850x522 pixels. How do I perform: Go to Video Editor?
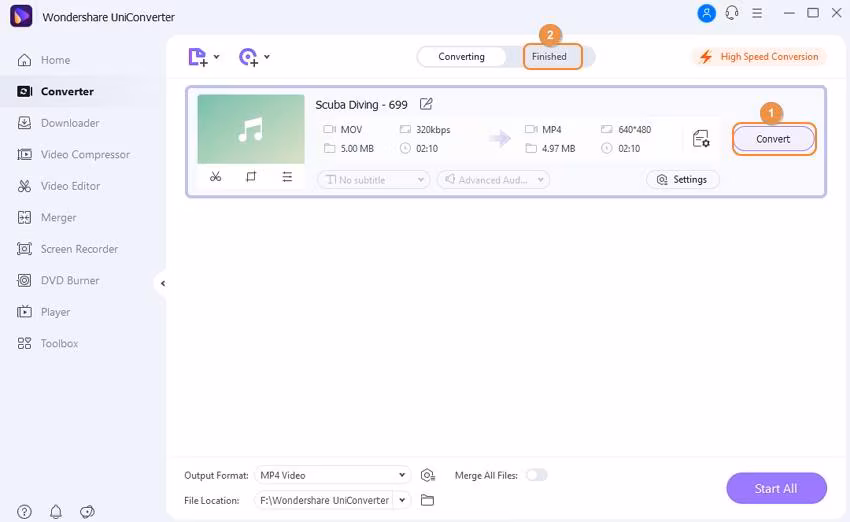coord(58,186)
